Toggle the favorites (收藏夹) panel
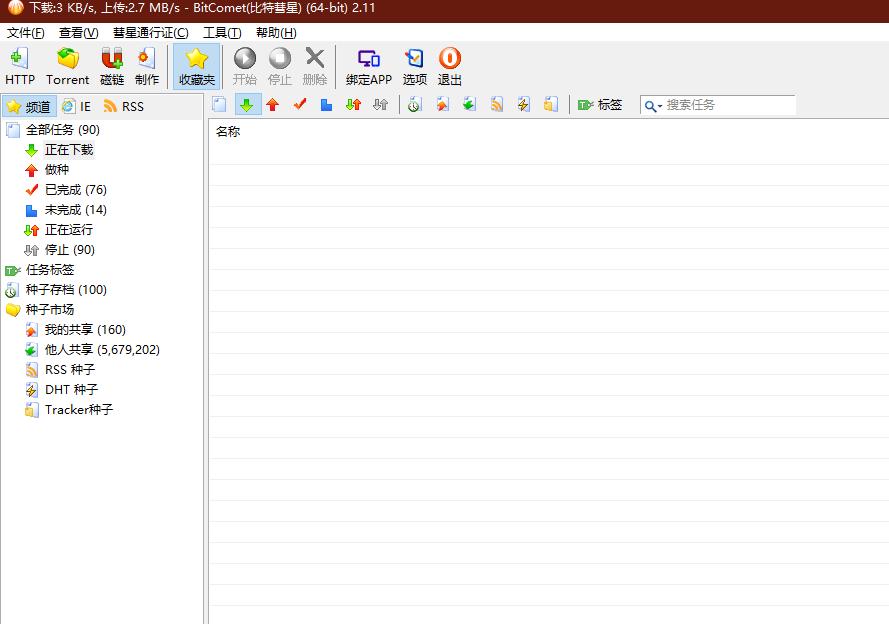The width and height of the screenshot is (889, 624). click(196, 66)
